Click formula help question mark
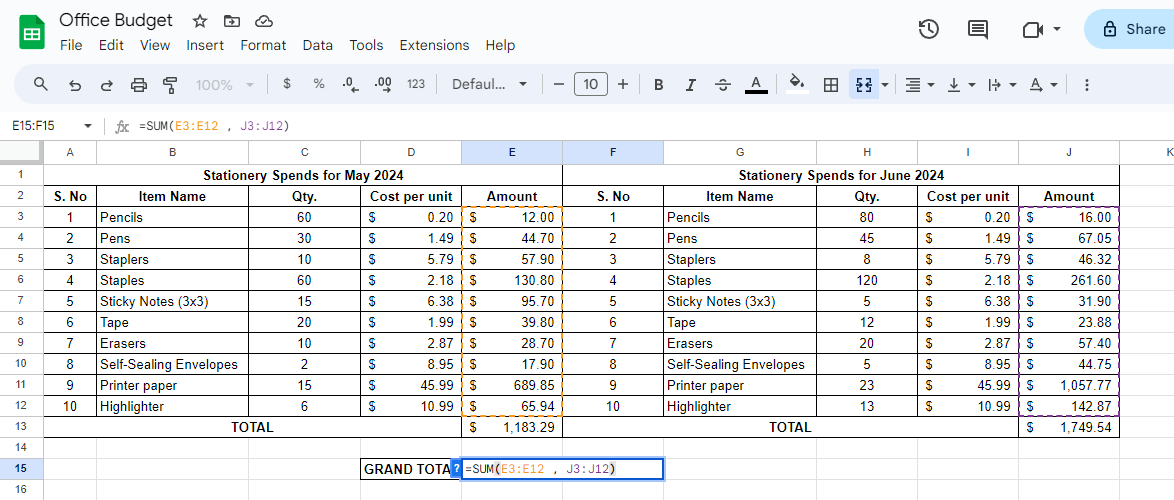 [x=455, y=469]
